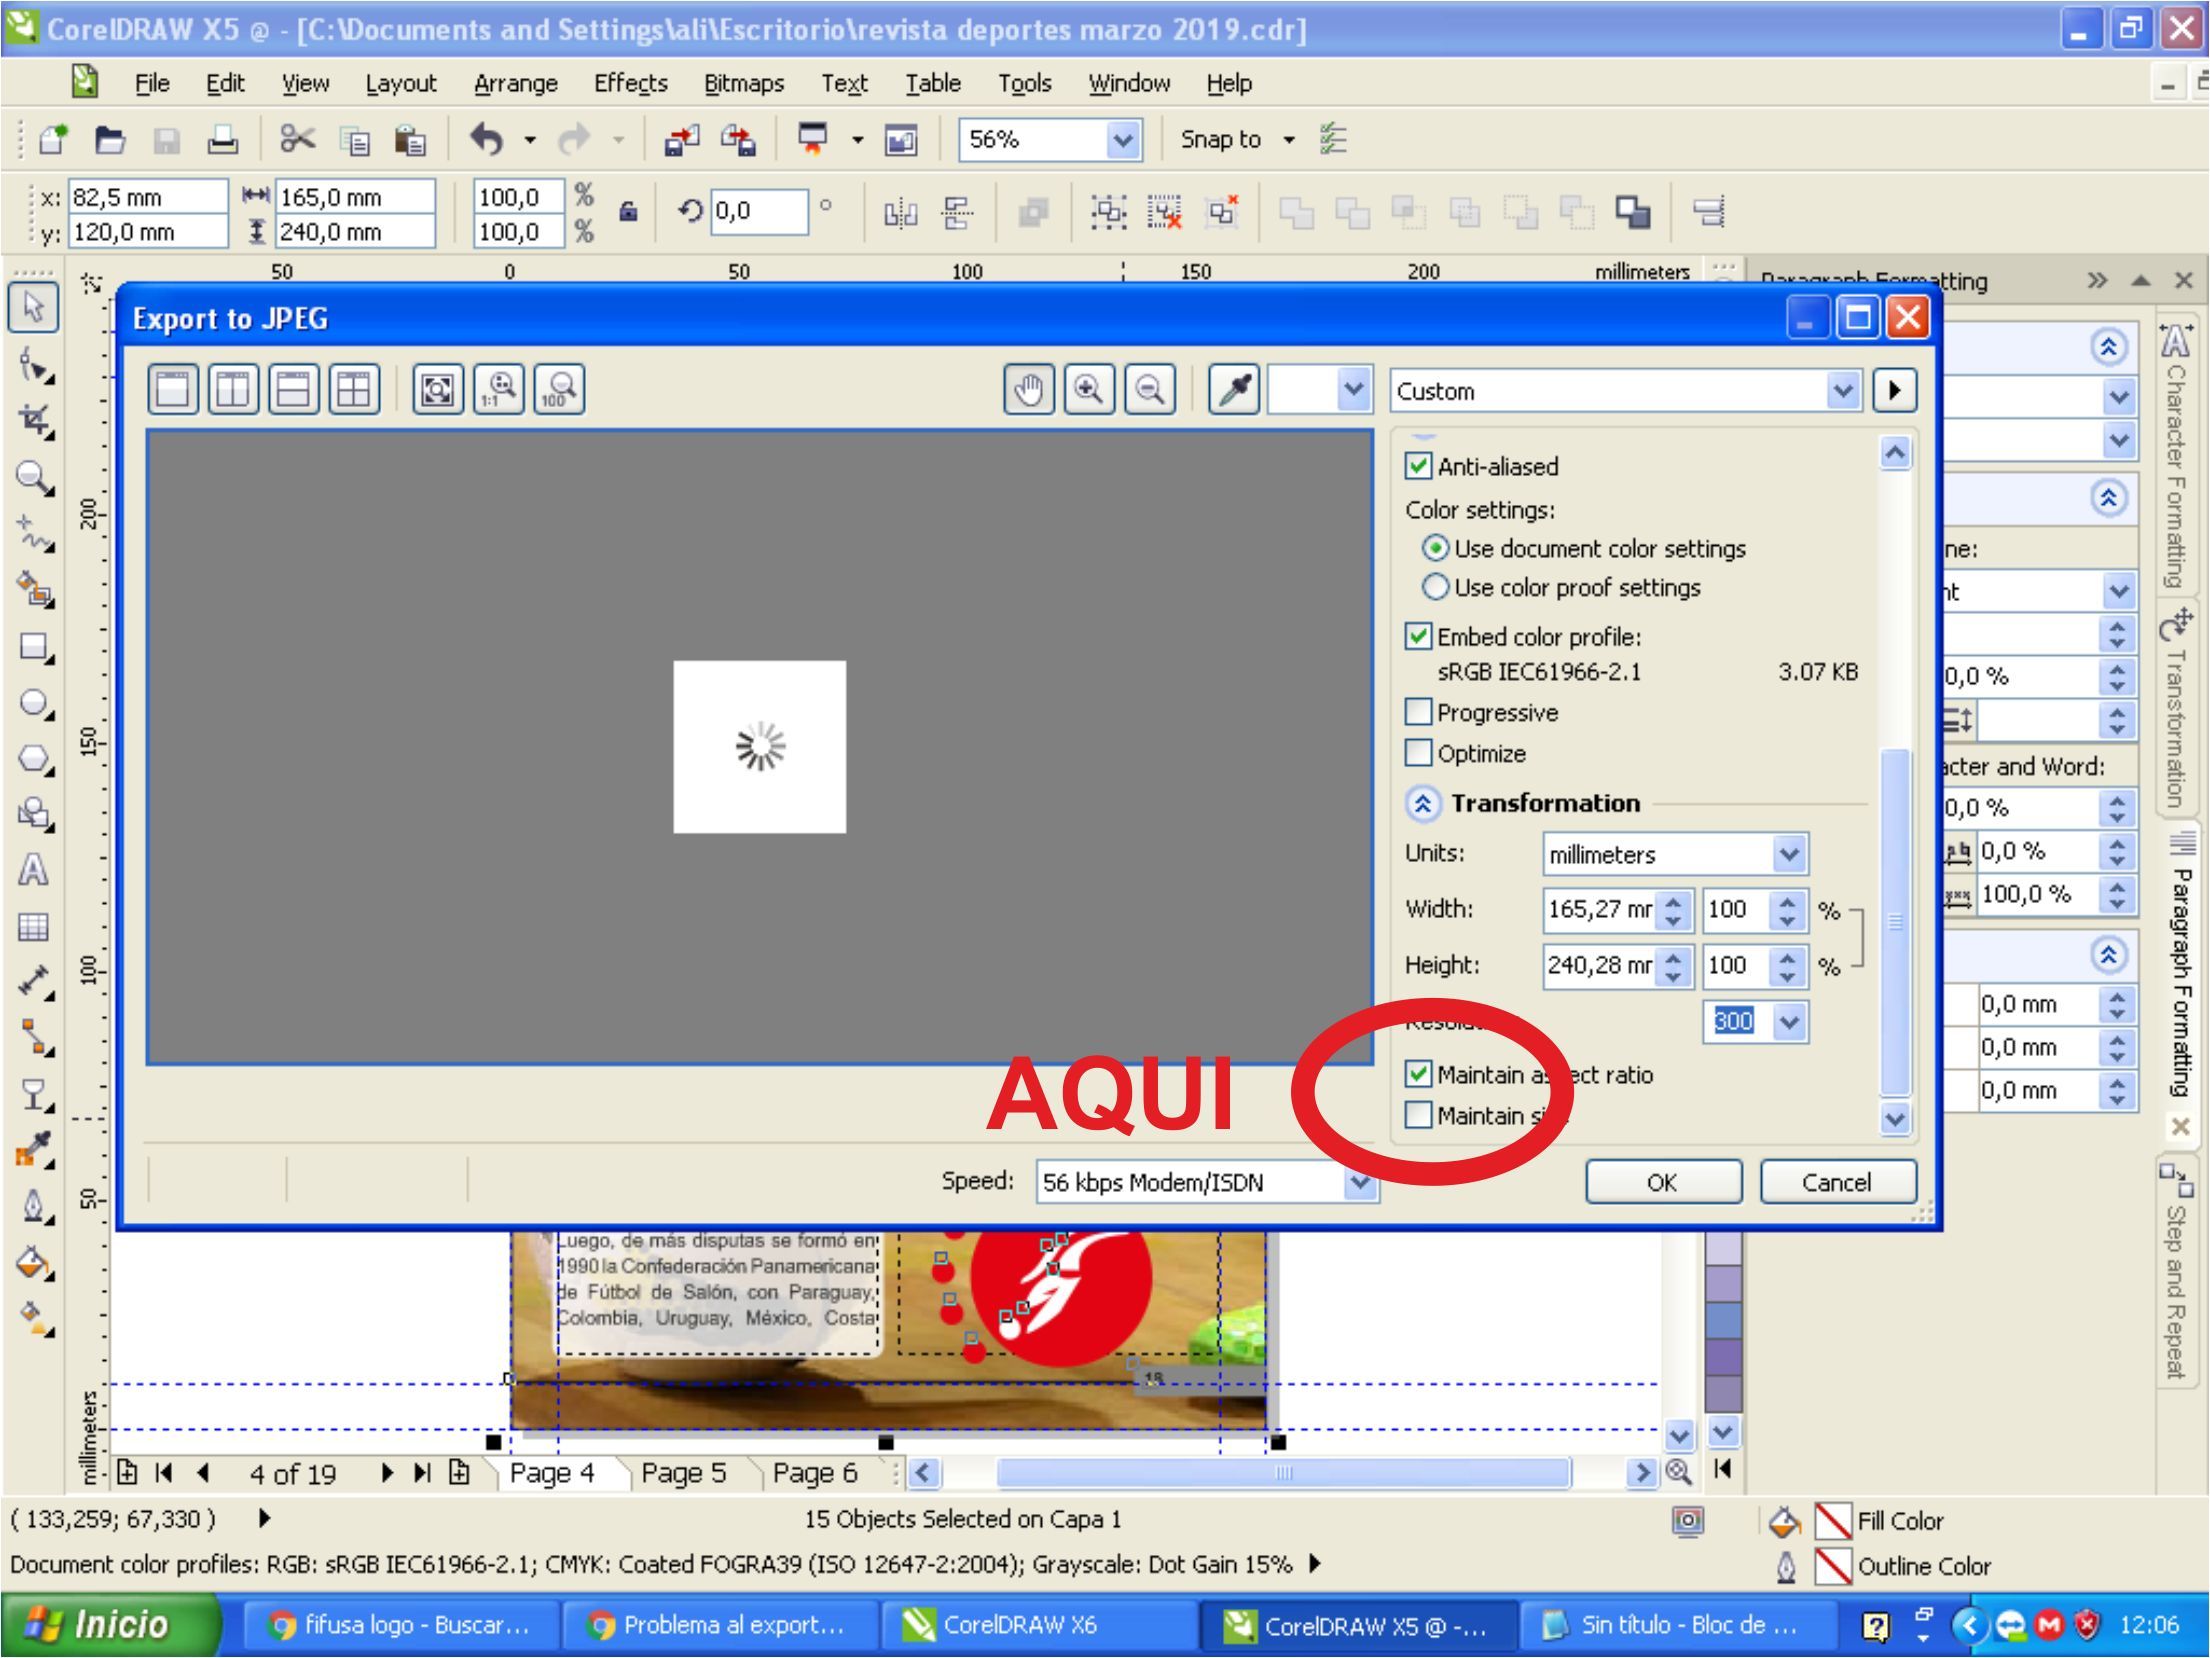Viewport: 2210px width, 1658px height.
Task: Select the Polygon tool
Action: 35,759
